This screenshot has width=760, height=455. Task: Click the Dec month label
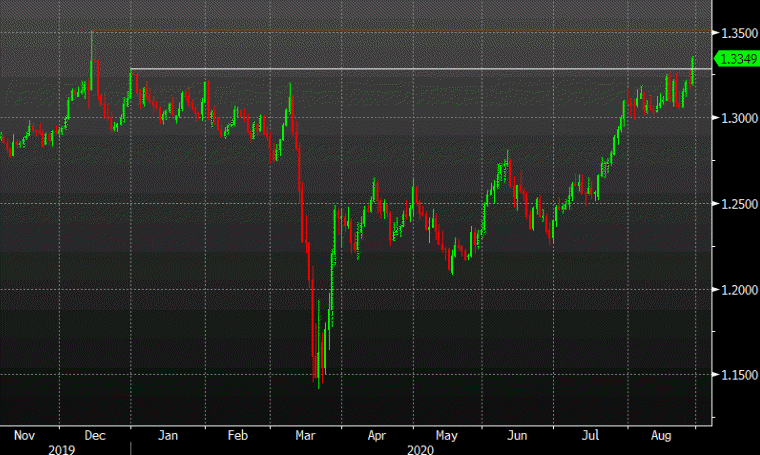click(x=95, y=435)
